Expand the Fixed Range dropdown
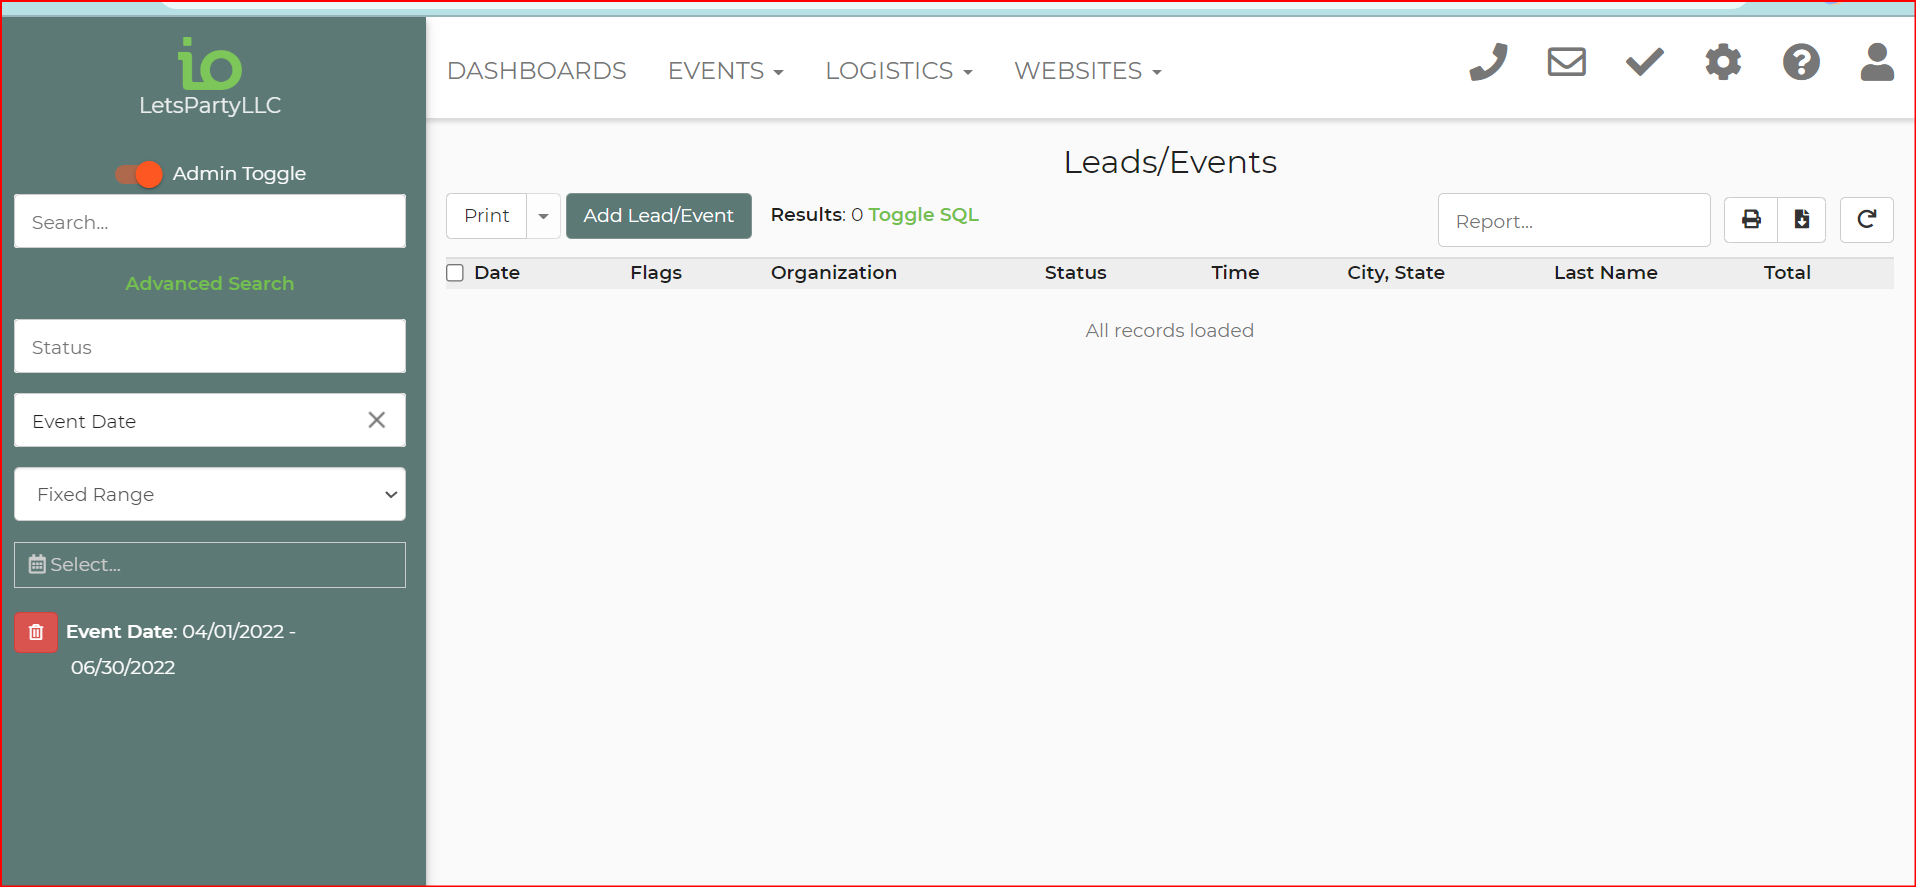 210,494
